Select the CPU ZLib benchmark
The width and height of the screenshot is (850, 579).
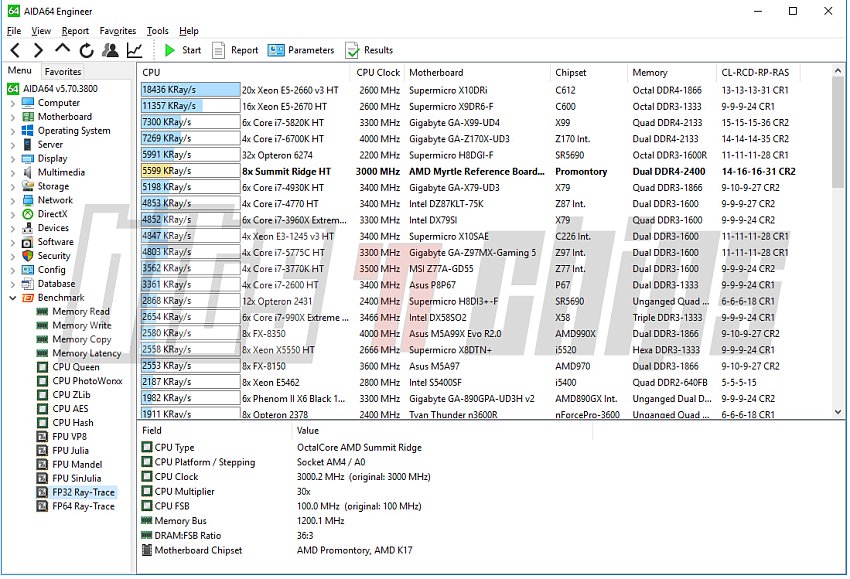point(72,395)
